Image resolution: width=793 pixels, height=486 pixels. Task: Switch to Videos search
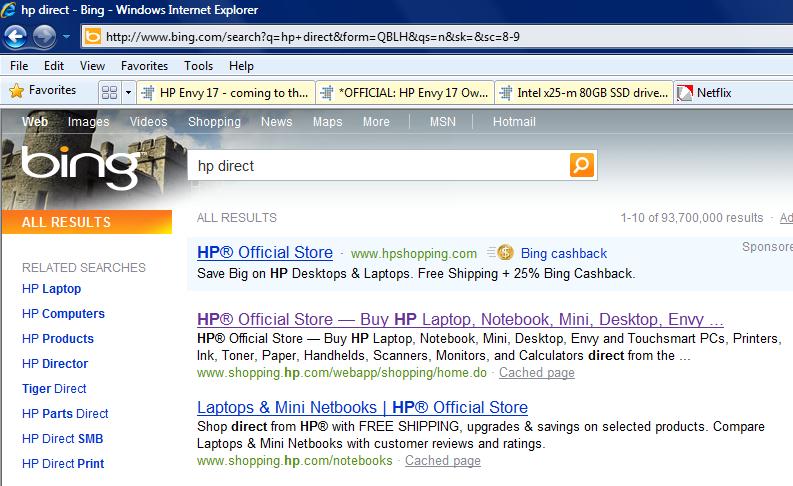[x=148, y=121]
